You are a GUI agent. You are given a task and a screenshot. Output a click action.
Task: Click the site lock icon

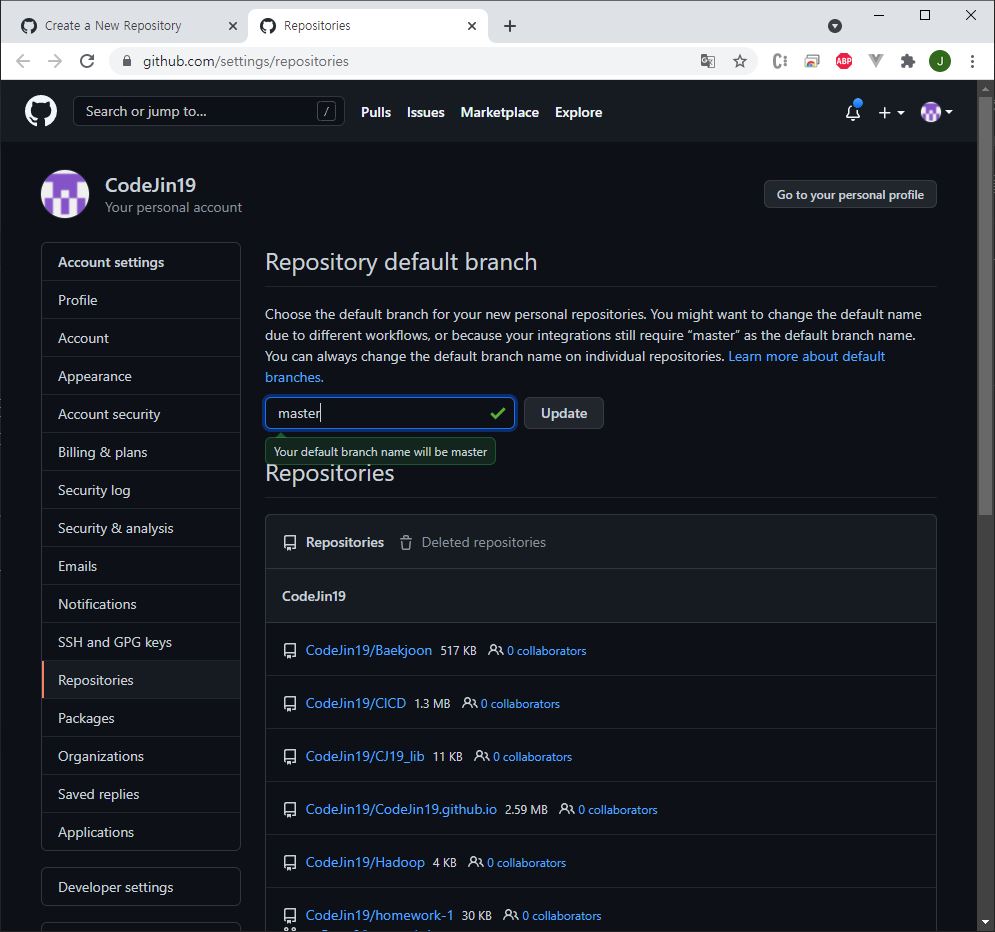(126, 61)
